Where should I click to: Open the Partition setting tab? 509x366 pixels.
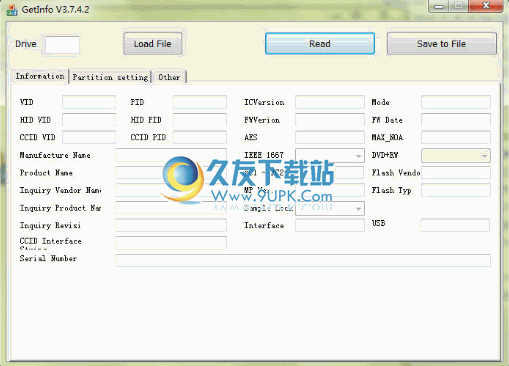tap(110, 77)
